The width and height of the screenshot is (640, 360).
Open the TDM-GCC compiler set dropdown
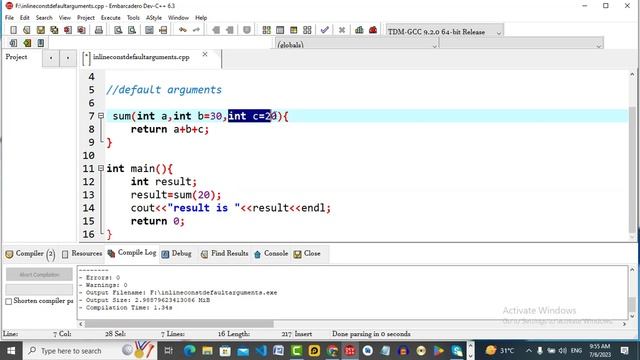tap(444, 31)
